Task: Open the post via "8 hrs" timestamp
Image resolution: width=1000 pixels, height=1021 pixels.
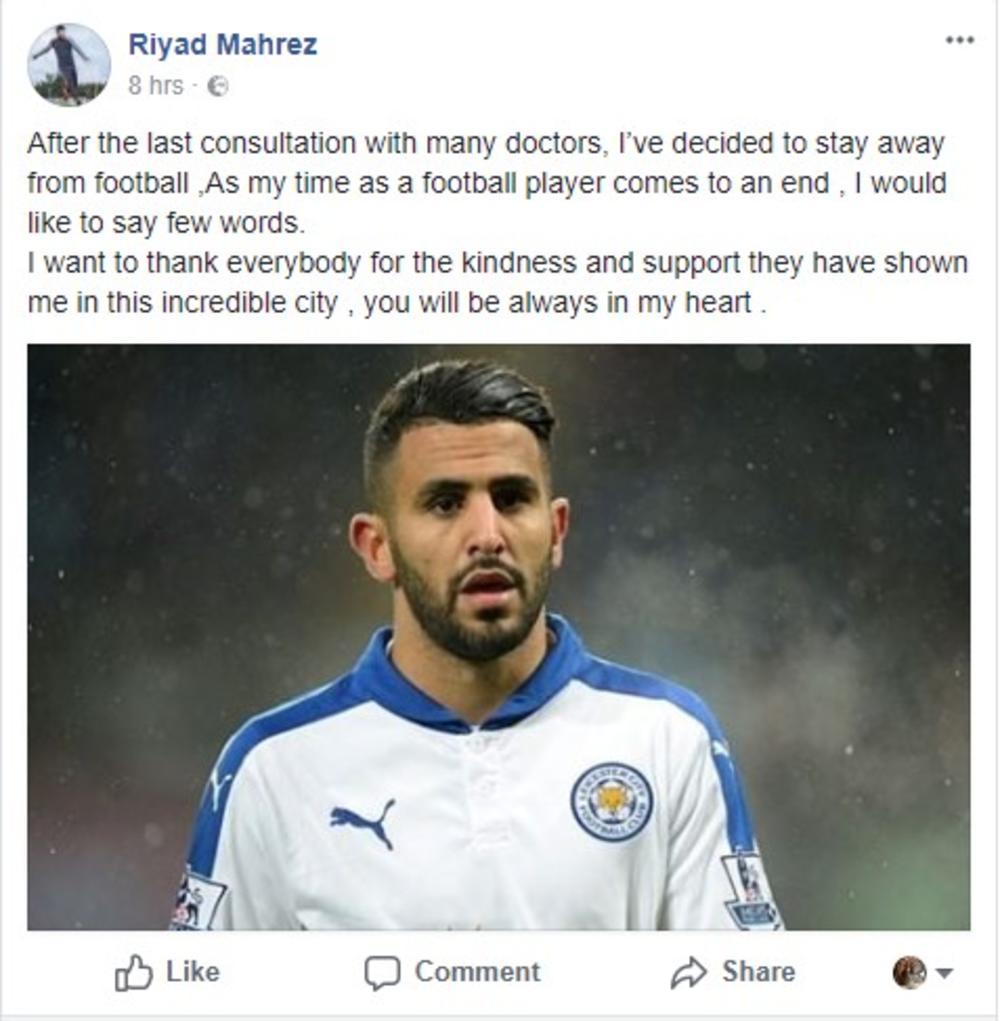Action: 155,86
